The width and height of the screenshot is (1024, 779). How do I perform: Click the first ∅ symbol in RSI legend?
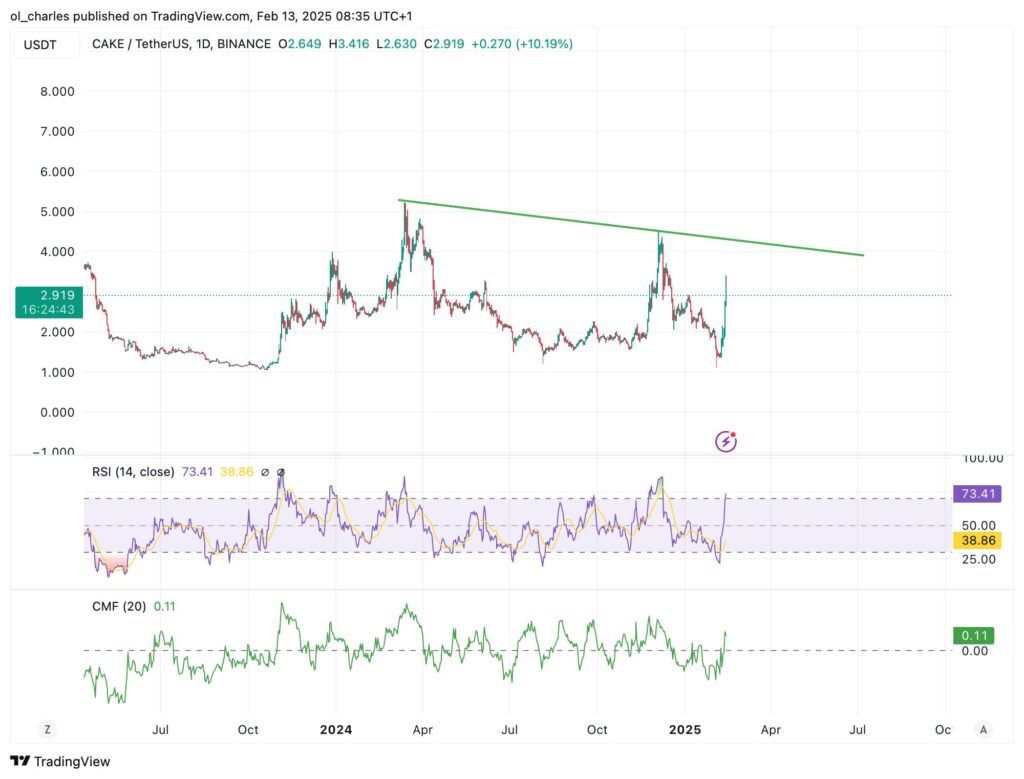tap(265, 472)
